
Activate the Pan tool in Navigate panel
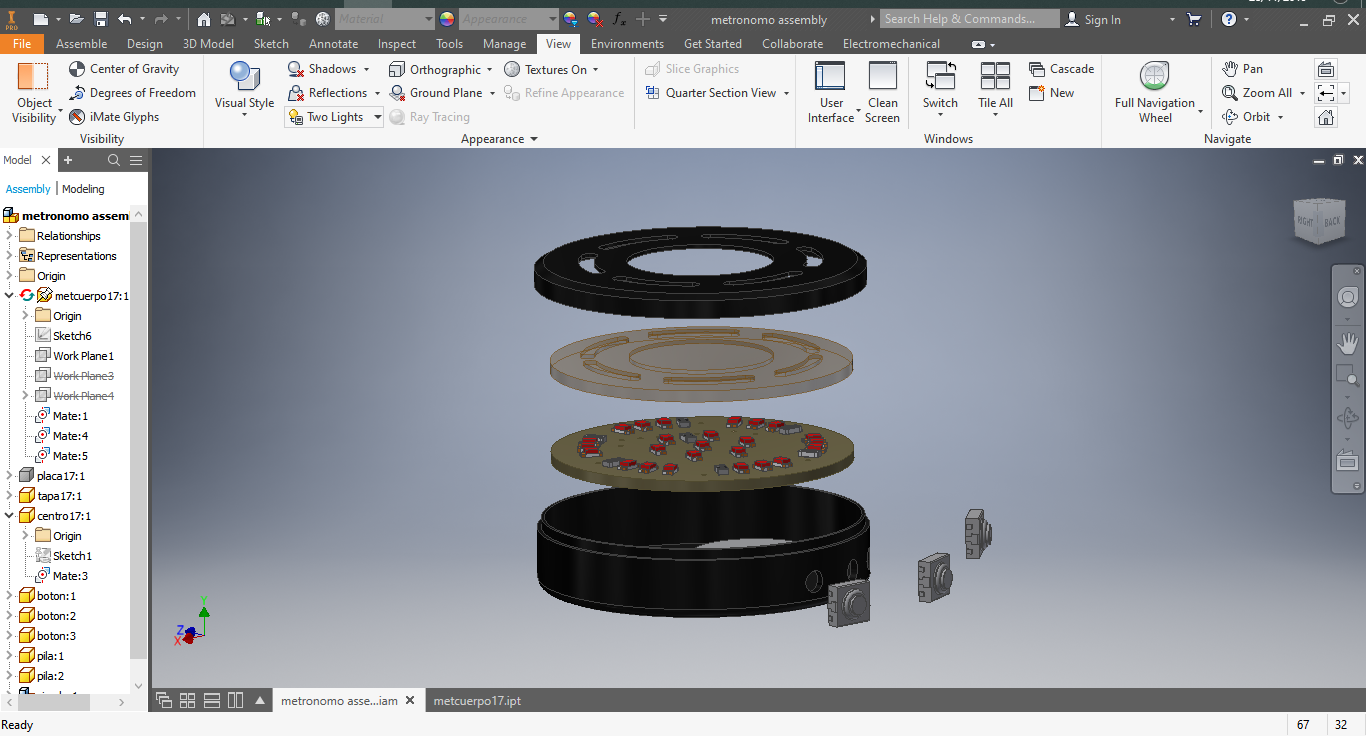pyautogui.click(x=1242, y=69)
